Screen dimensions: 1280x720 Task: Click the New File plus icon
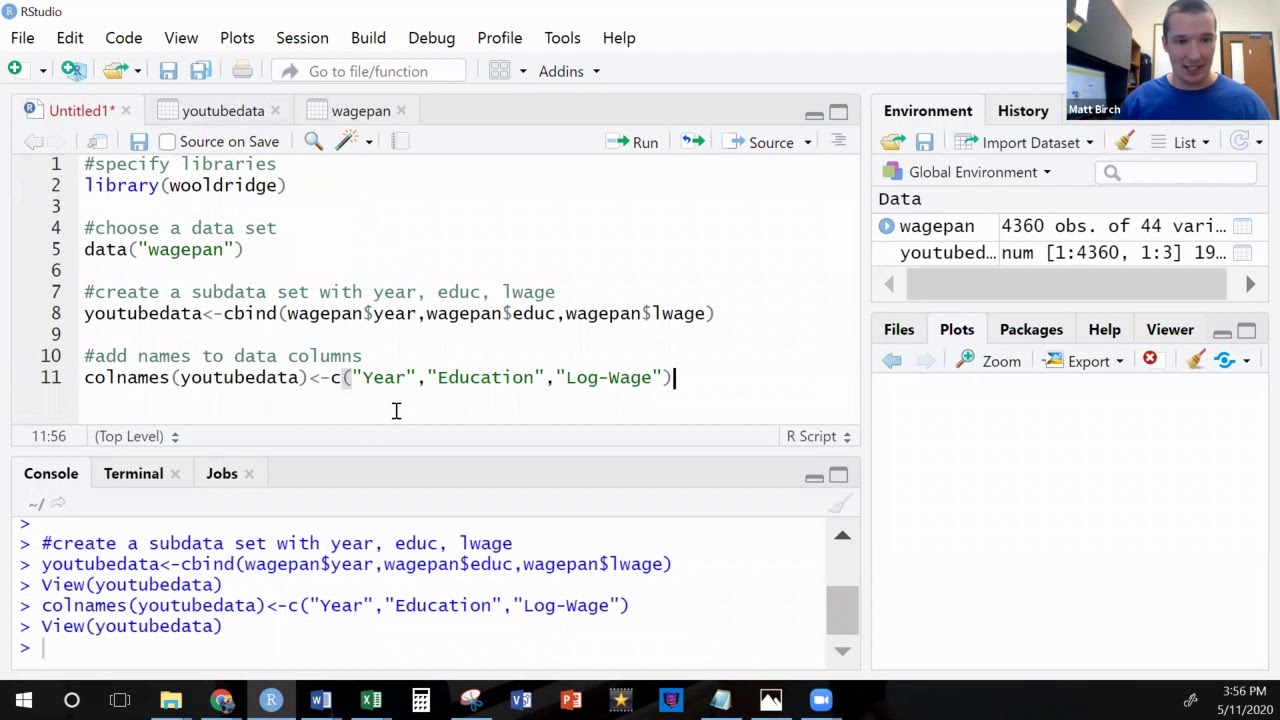(x=15, y=69)
